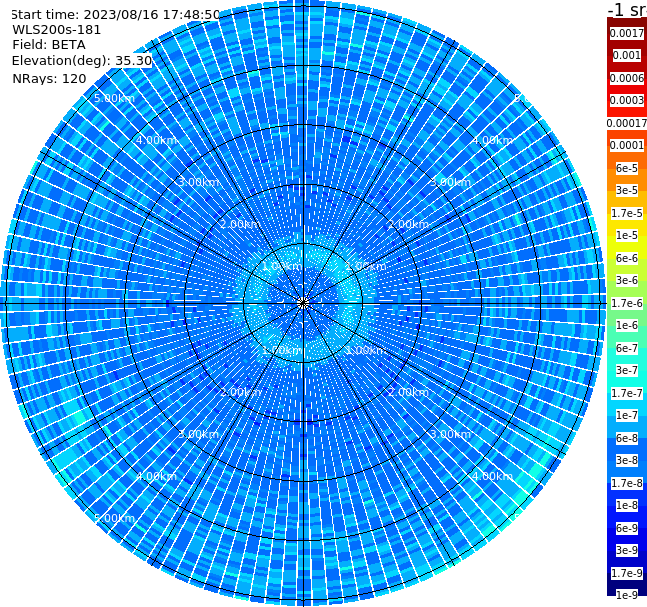Click the 1e-7 colorbar label
The image size is (647, 607).
(x=627, y=415)
